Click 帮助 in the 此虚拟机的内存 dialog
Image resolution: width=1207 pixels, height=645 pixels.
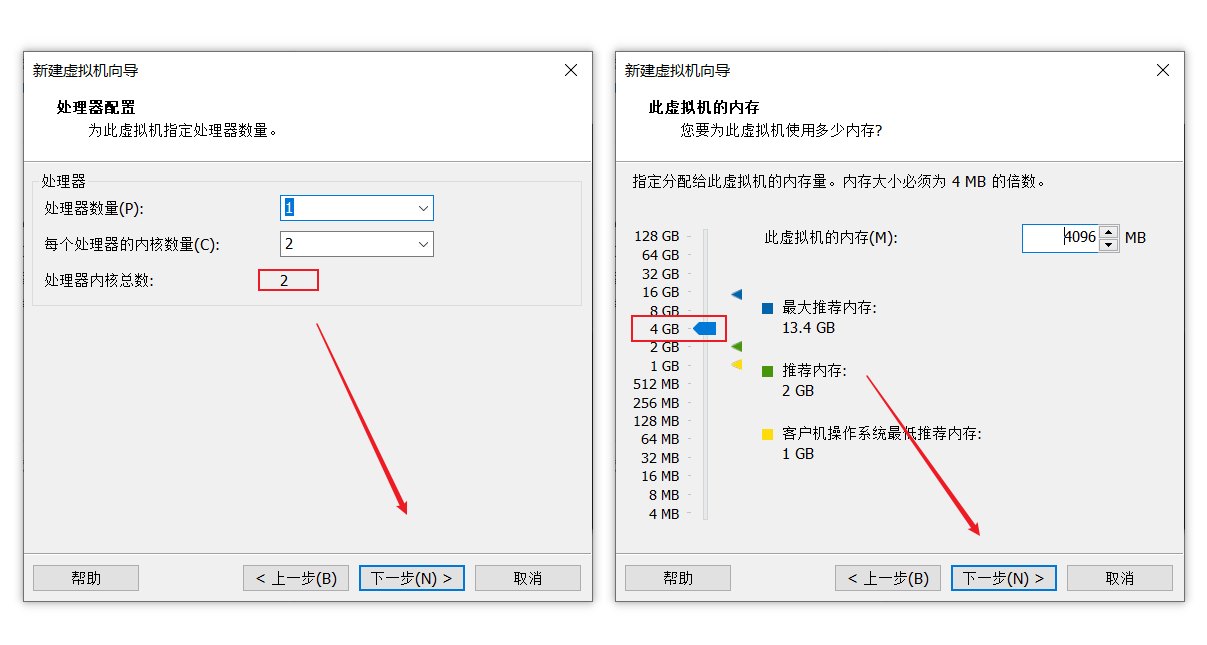click(678, 578)
